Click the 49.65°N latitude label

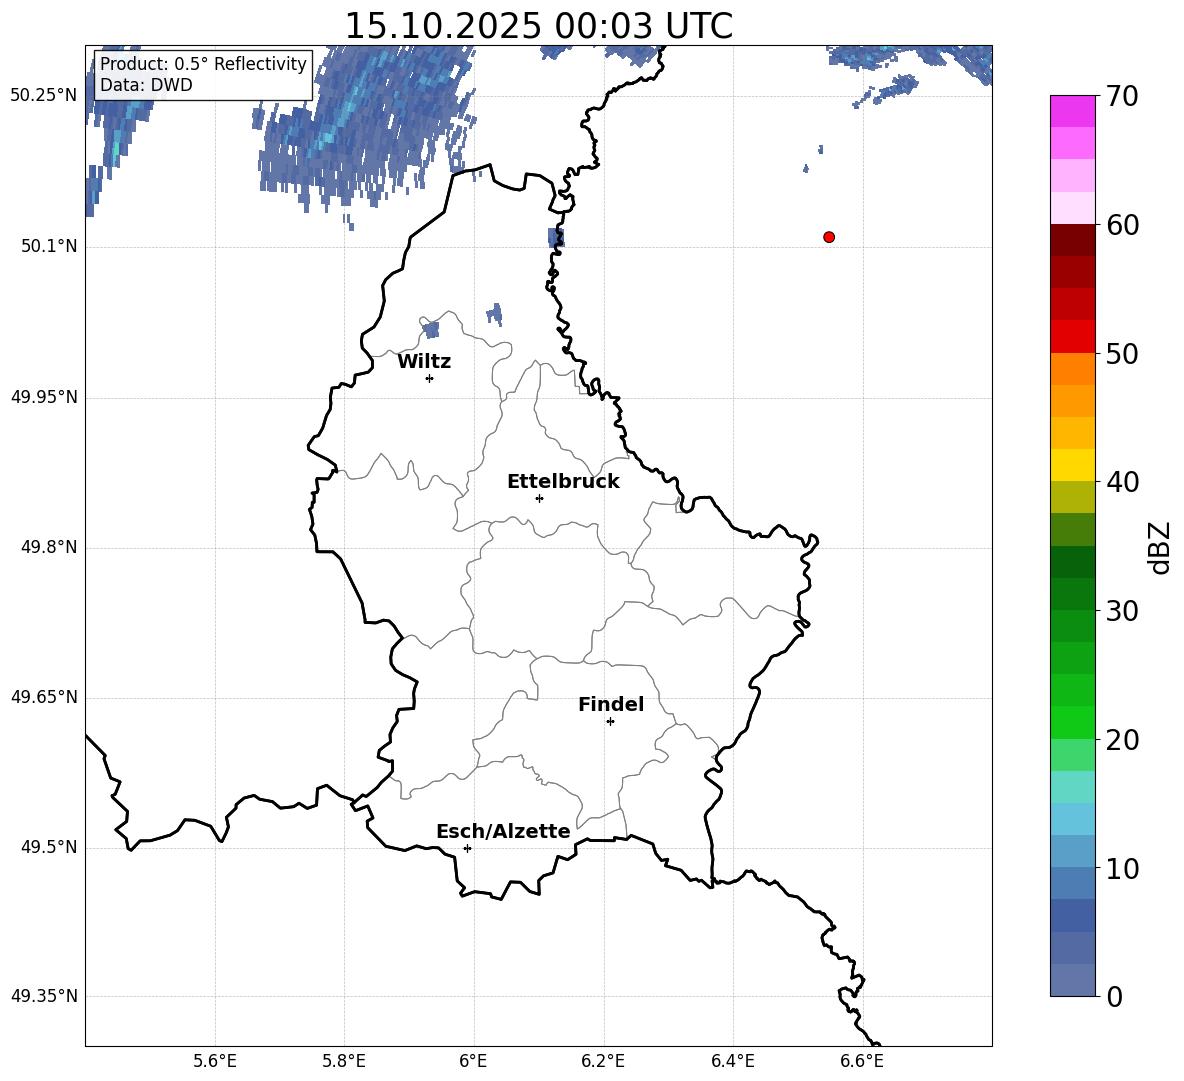[44, 697]
